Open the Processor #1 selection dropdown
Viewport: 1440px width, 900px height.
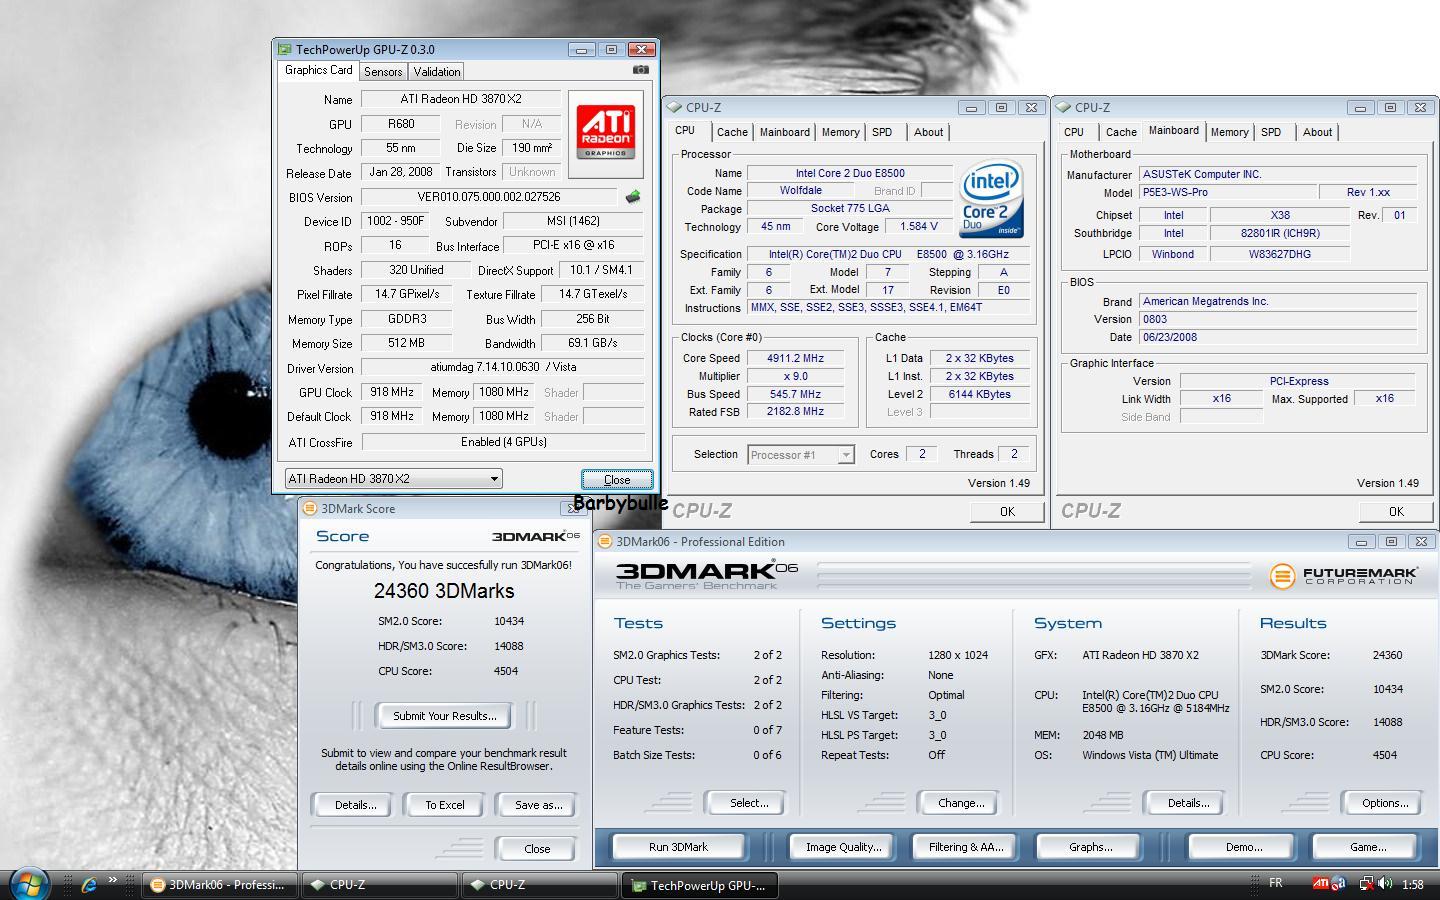pyautogui.click(x=801, y=454)
